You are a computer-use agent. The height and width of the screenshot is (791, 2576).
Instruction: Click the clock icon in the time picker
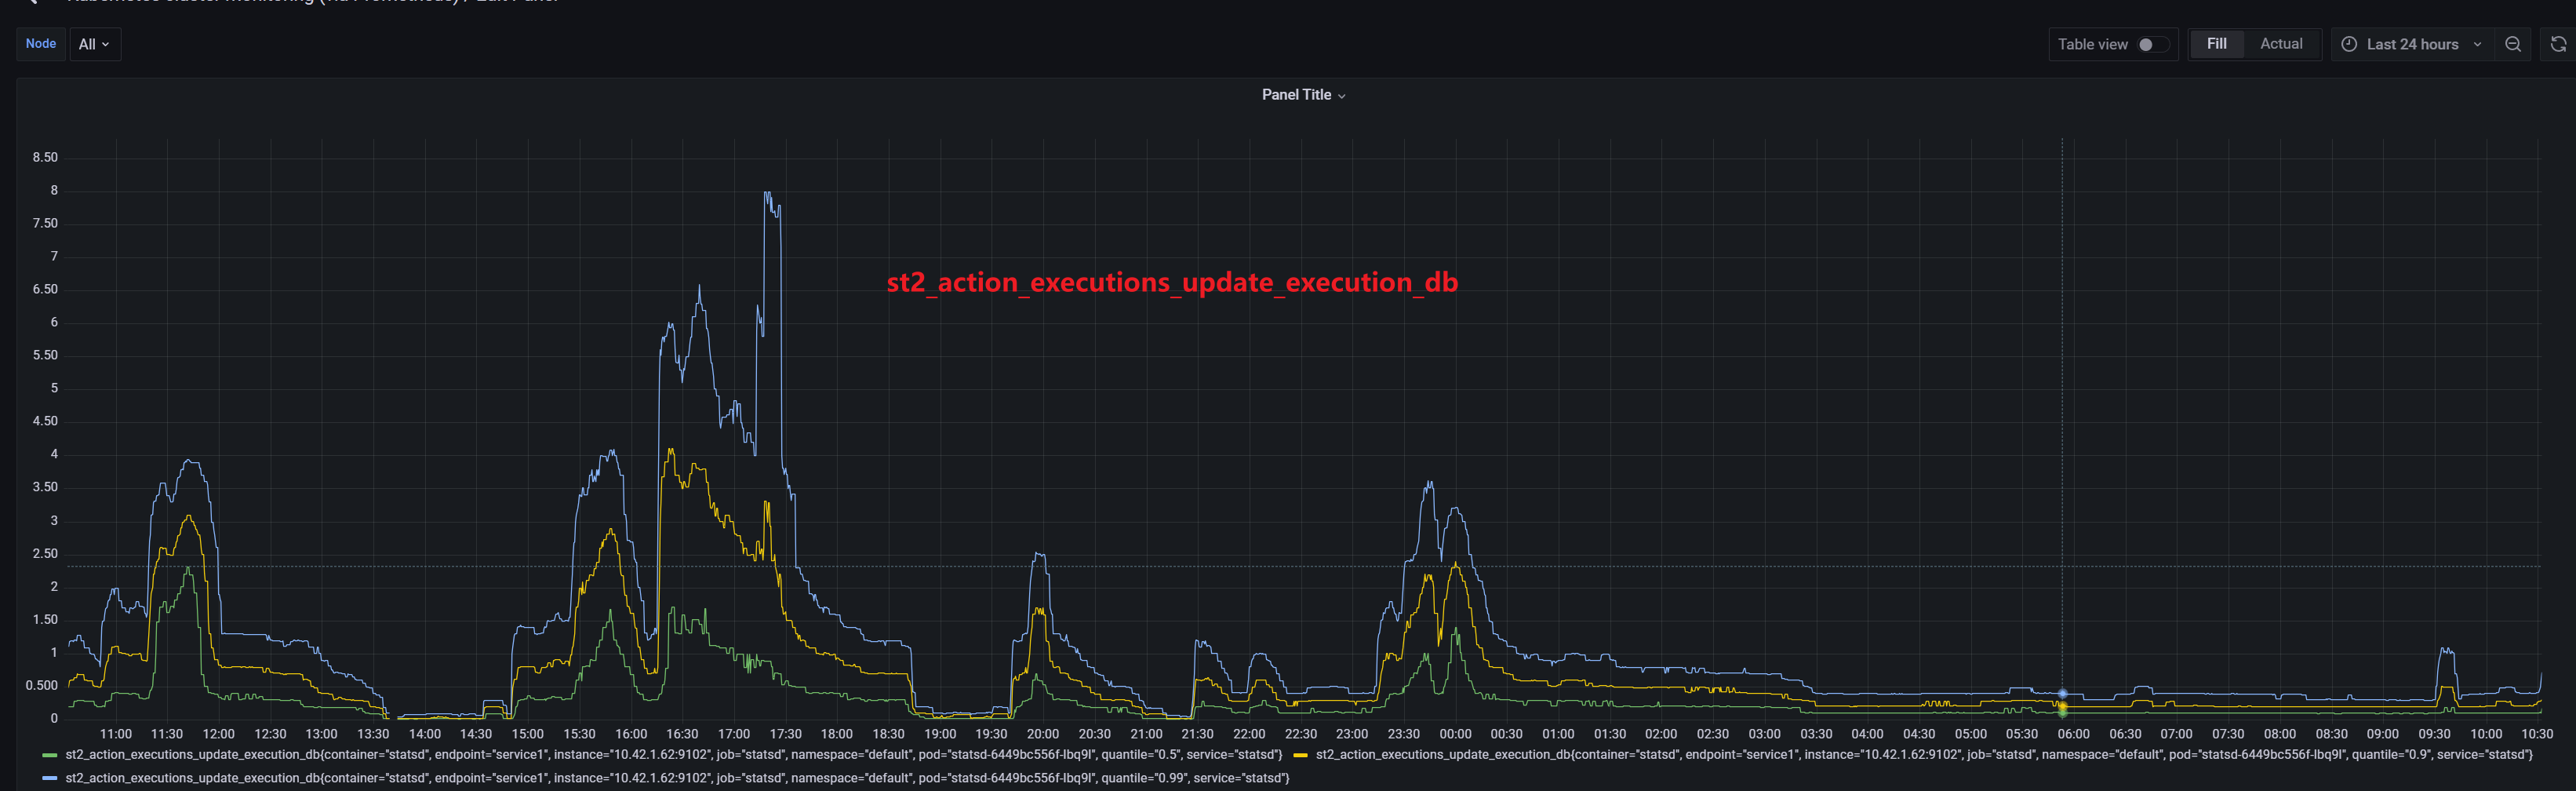coord(2350,44)
